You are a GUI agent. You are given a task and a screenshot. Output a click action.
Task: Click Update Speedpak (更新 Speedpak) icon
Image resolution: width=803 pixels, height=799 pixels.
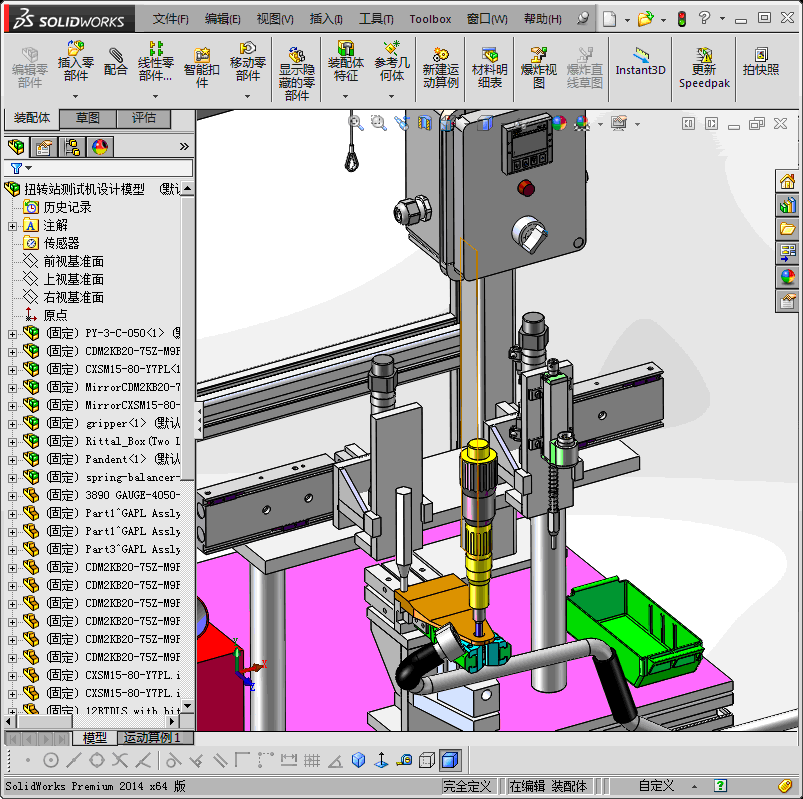pos(704,68)
